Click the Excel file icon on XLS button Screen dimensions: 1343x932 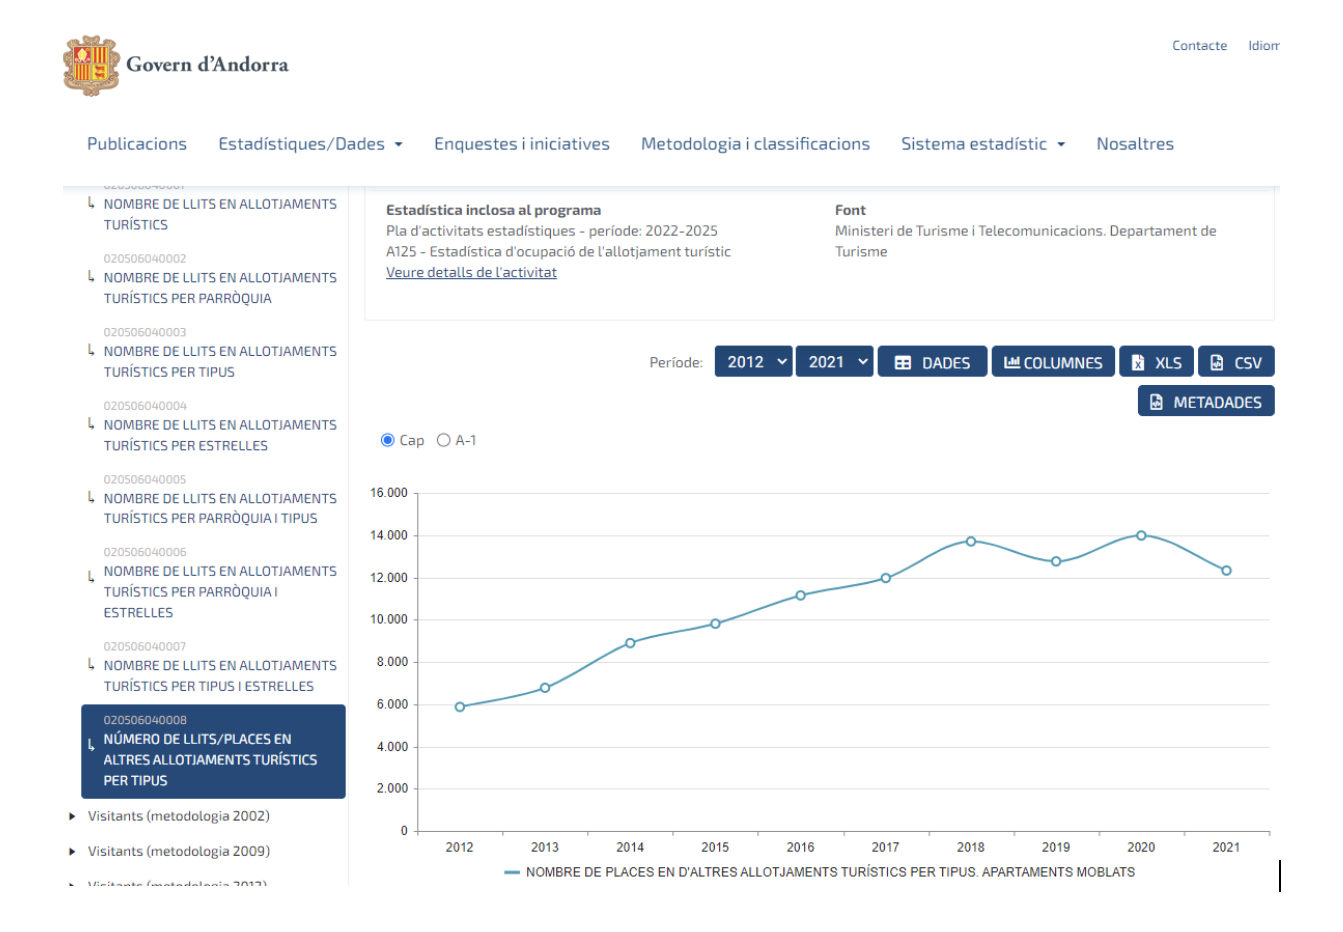tap(1138, 363)
